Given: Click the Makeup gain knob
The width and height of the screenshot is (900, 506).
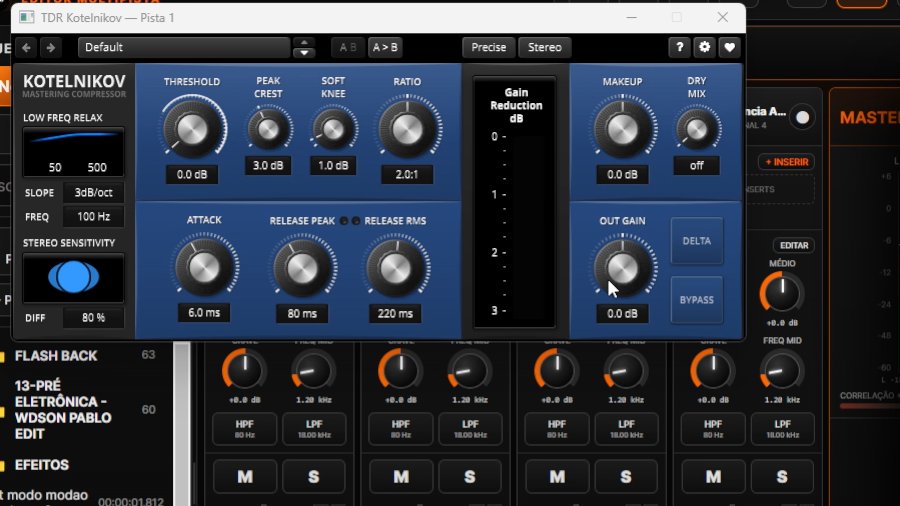Looking at the screenshot, I should (x=623, y=129).
